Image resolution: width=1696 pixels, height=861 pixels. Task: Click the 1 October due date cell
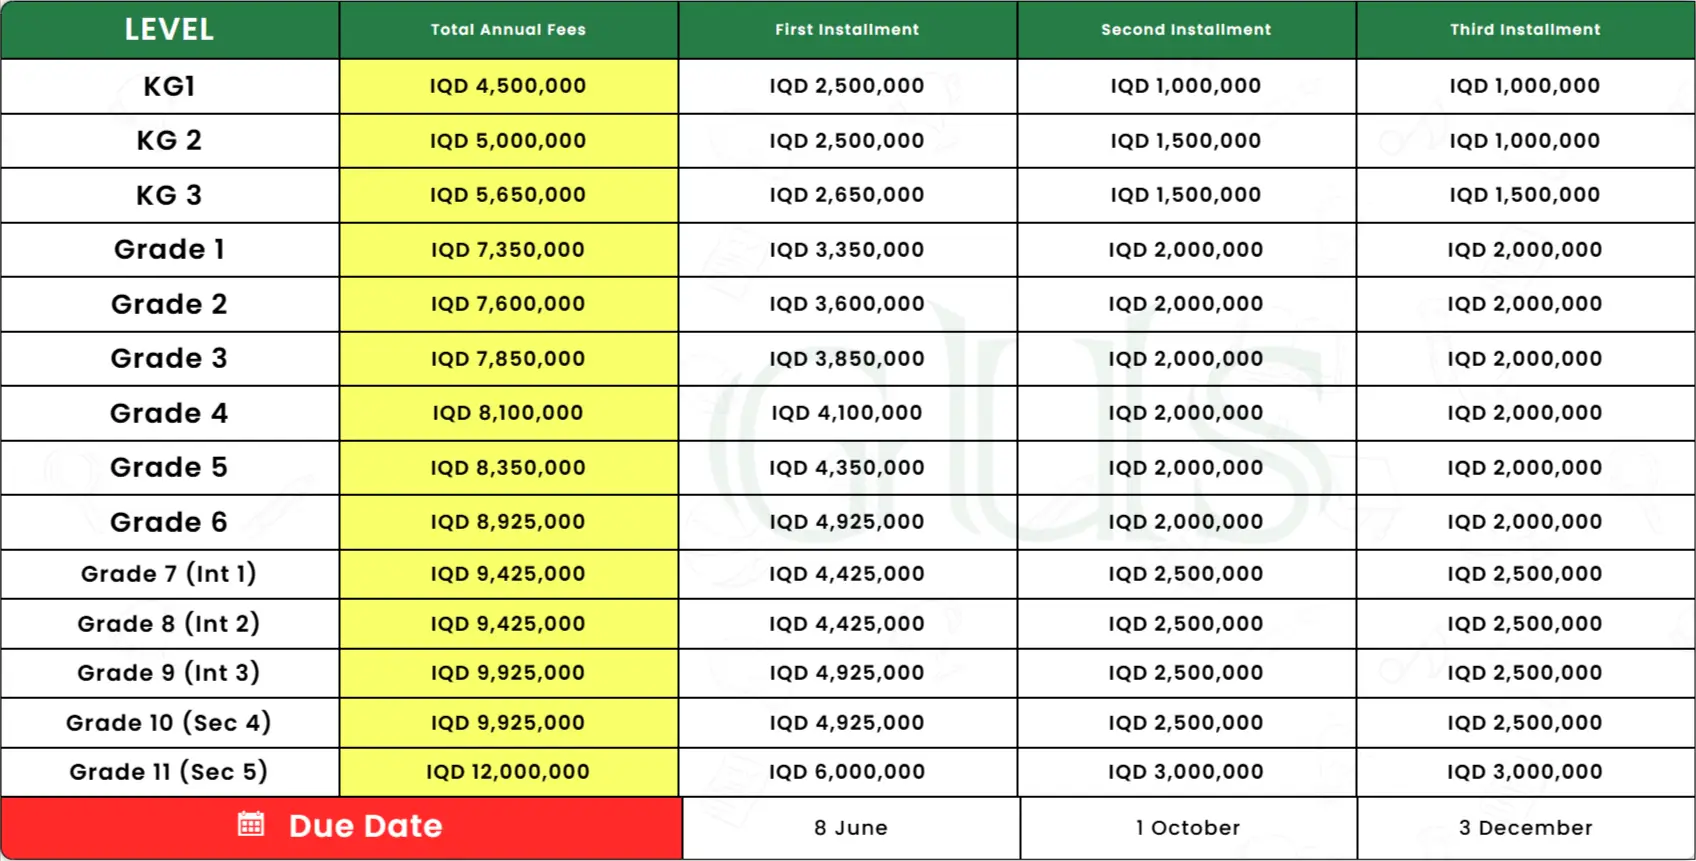[1187, 828]
